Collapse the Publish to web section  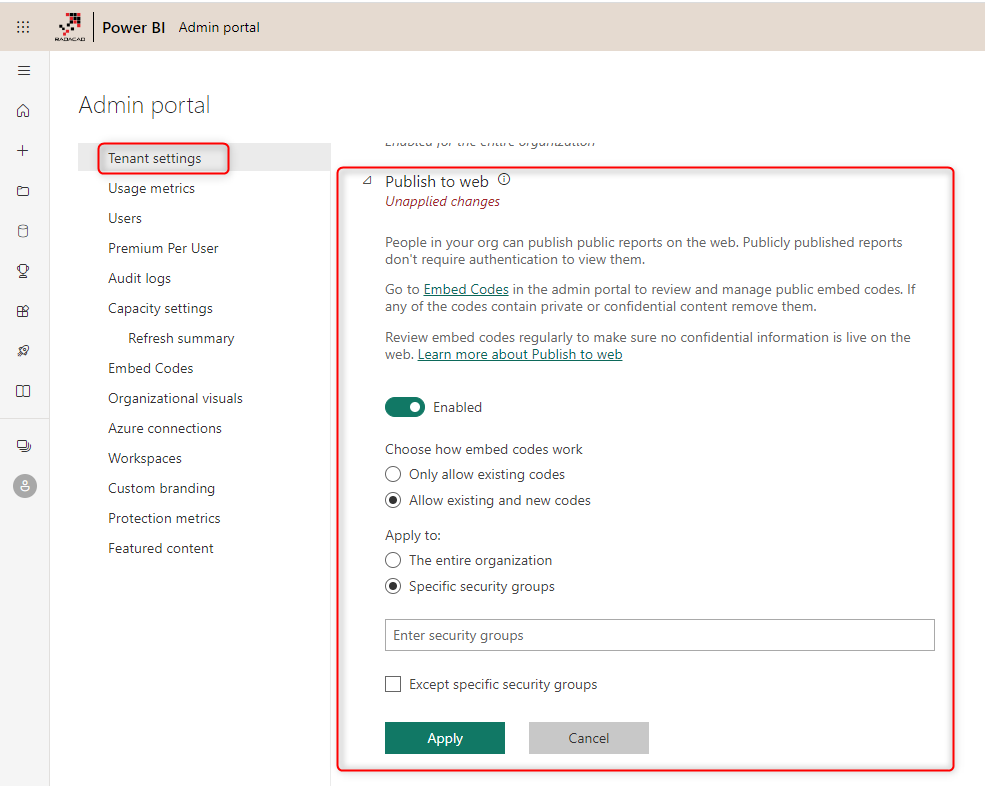[367, 181]
